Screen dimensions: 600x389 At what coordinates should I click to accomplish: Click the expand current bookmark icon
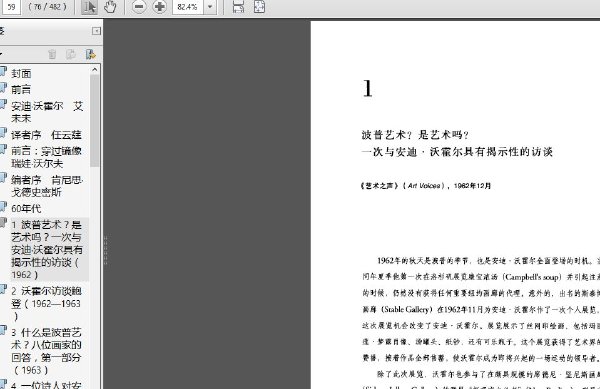[x=91, y=54]
